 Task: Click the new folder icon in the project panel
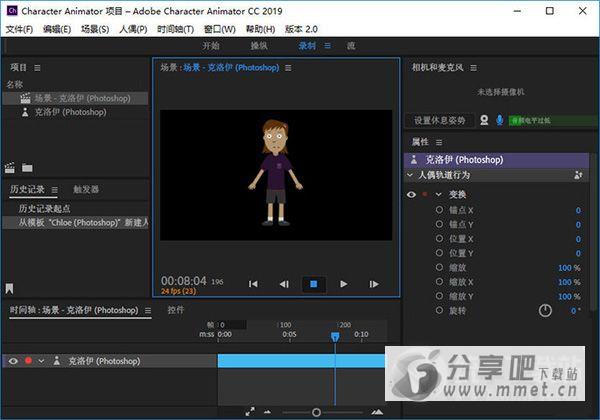pyautogui.click(x=27, y=168)
